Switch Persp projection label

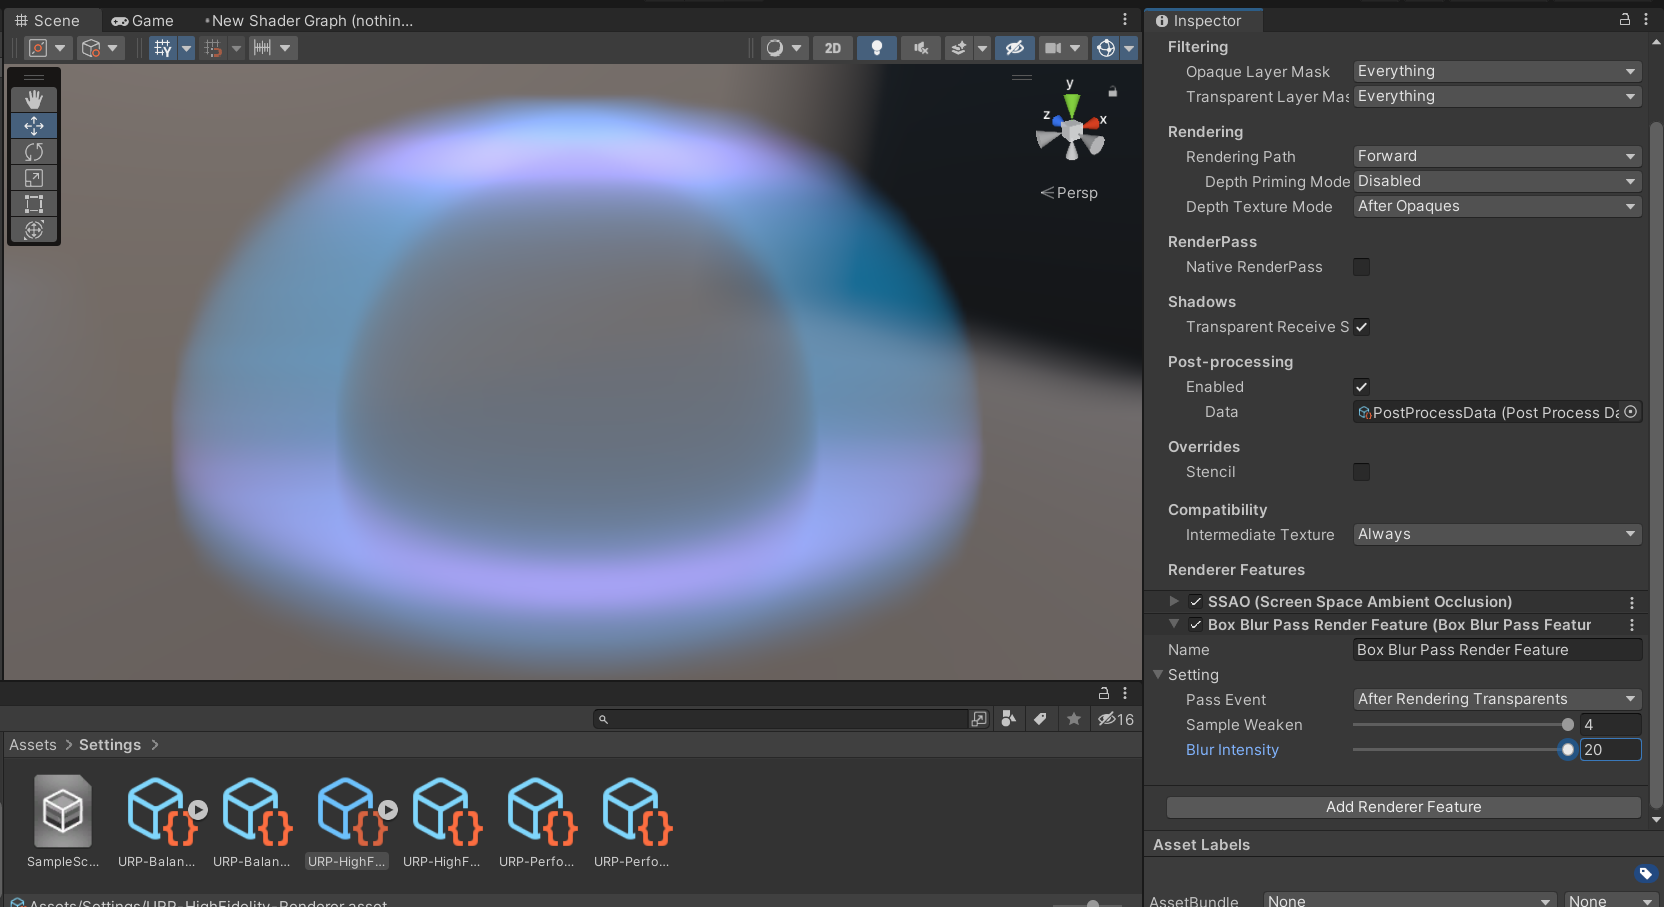1069,193
